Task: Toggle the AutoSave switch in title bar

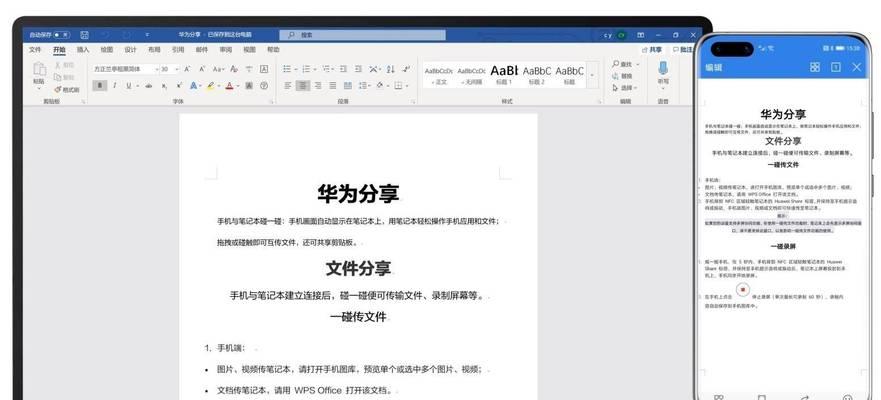Action: coord(61,35)
